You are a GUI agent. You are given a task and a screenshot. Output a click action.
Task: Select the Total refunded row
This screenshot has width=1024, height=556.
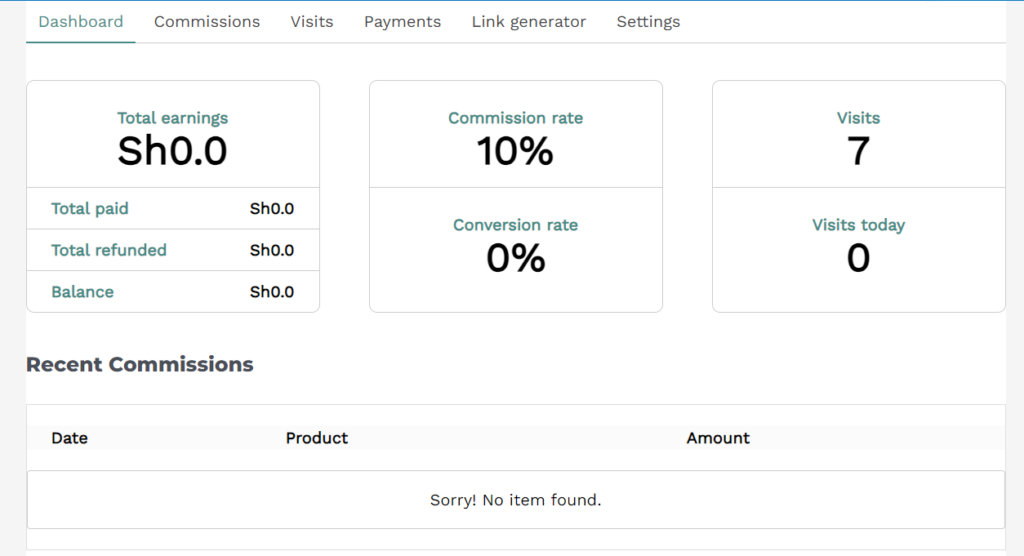click(x=173, y=250)
